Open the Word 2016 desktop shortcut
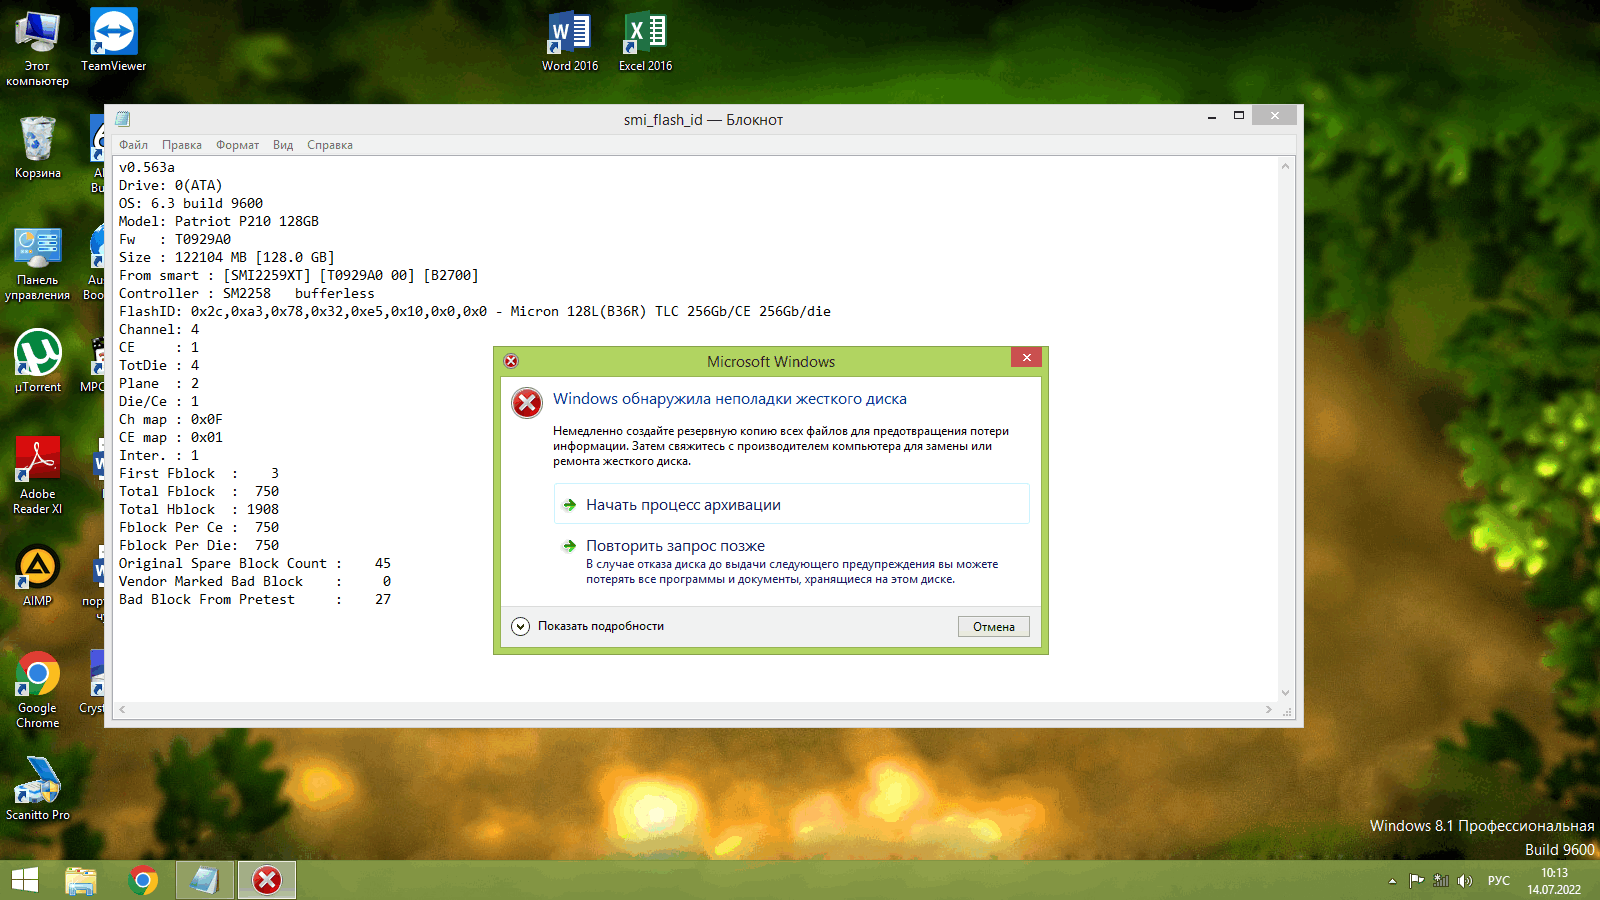The height and width of the screenshot is (900, 1600). click(570, 42)
